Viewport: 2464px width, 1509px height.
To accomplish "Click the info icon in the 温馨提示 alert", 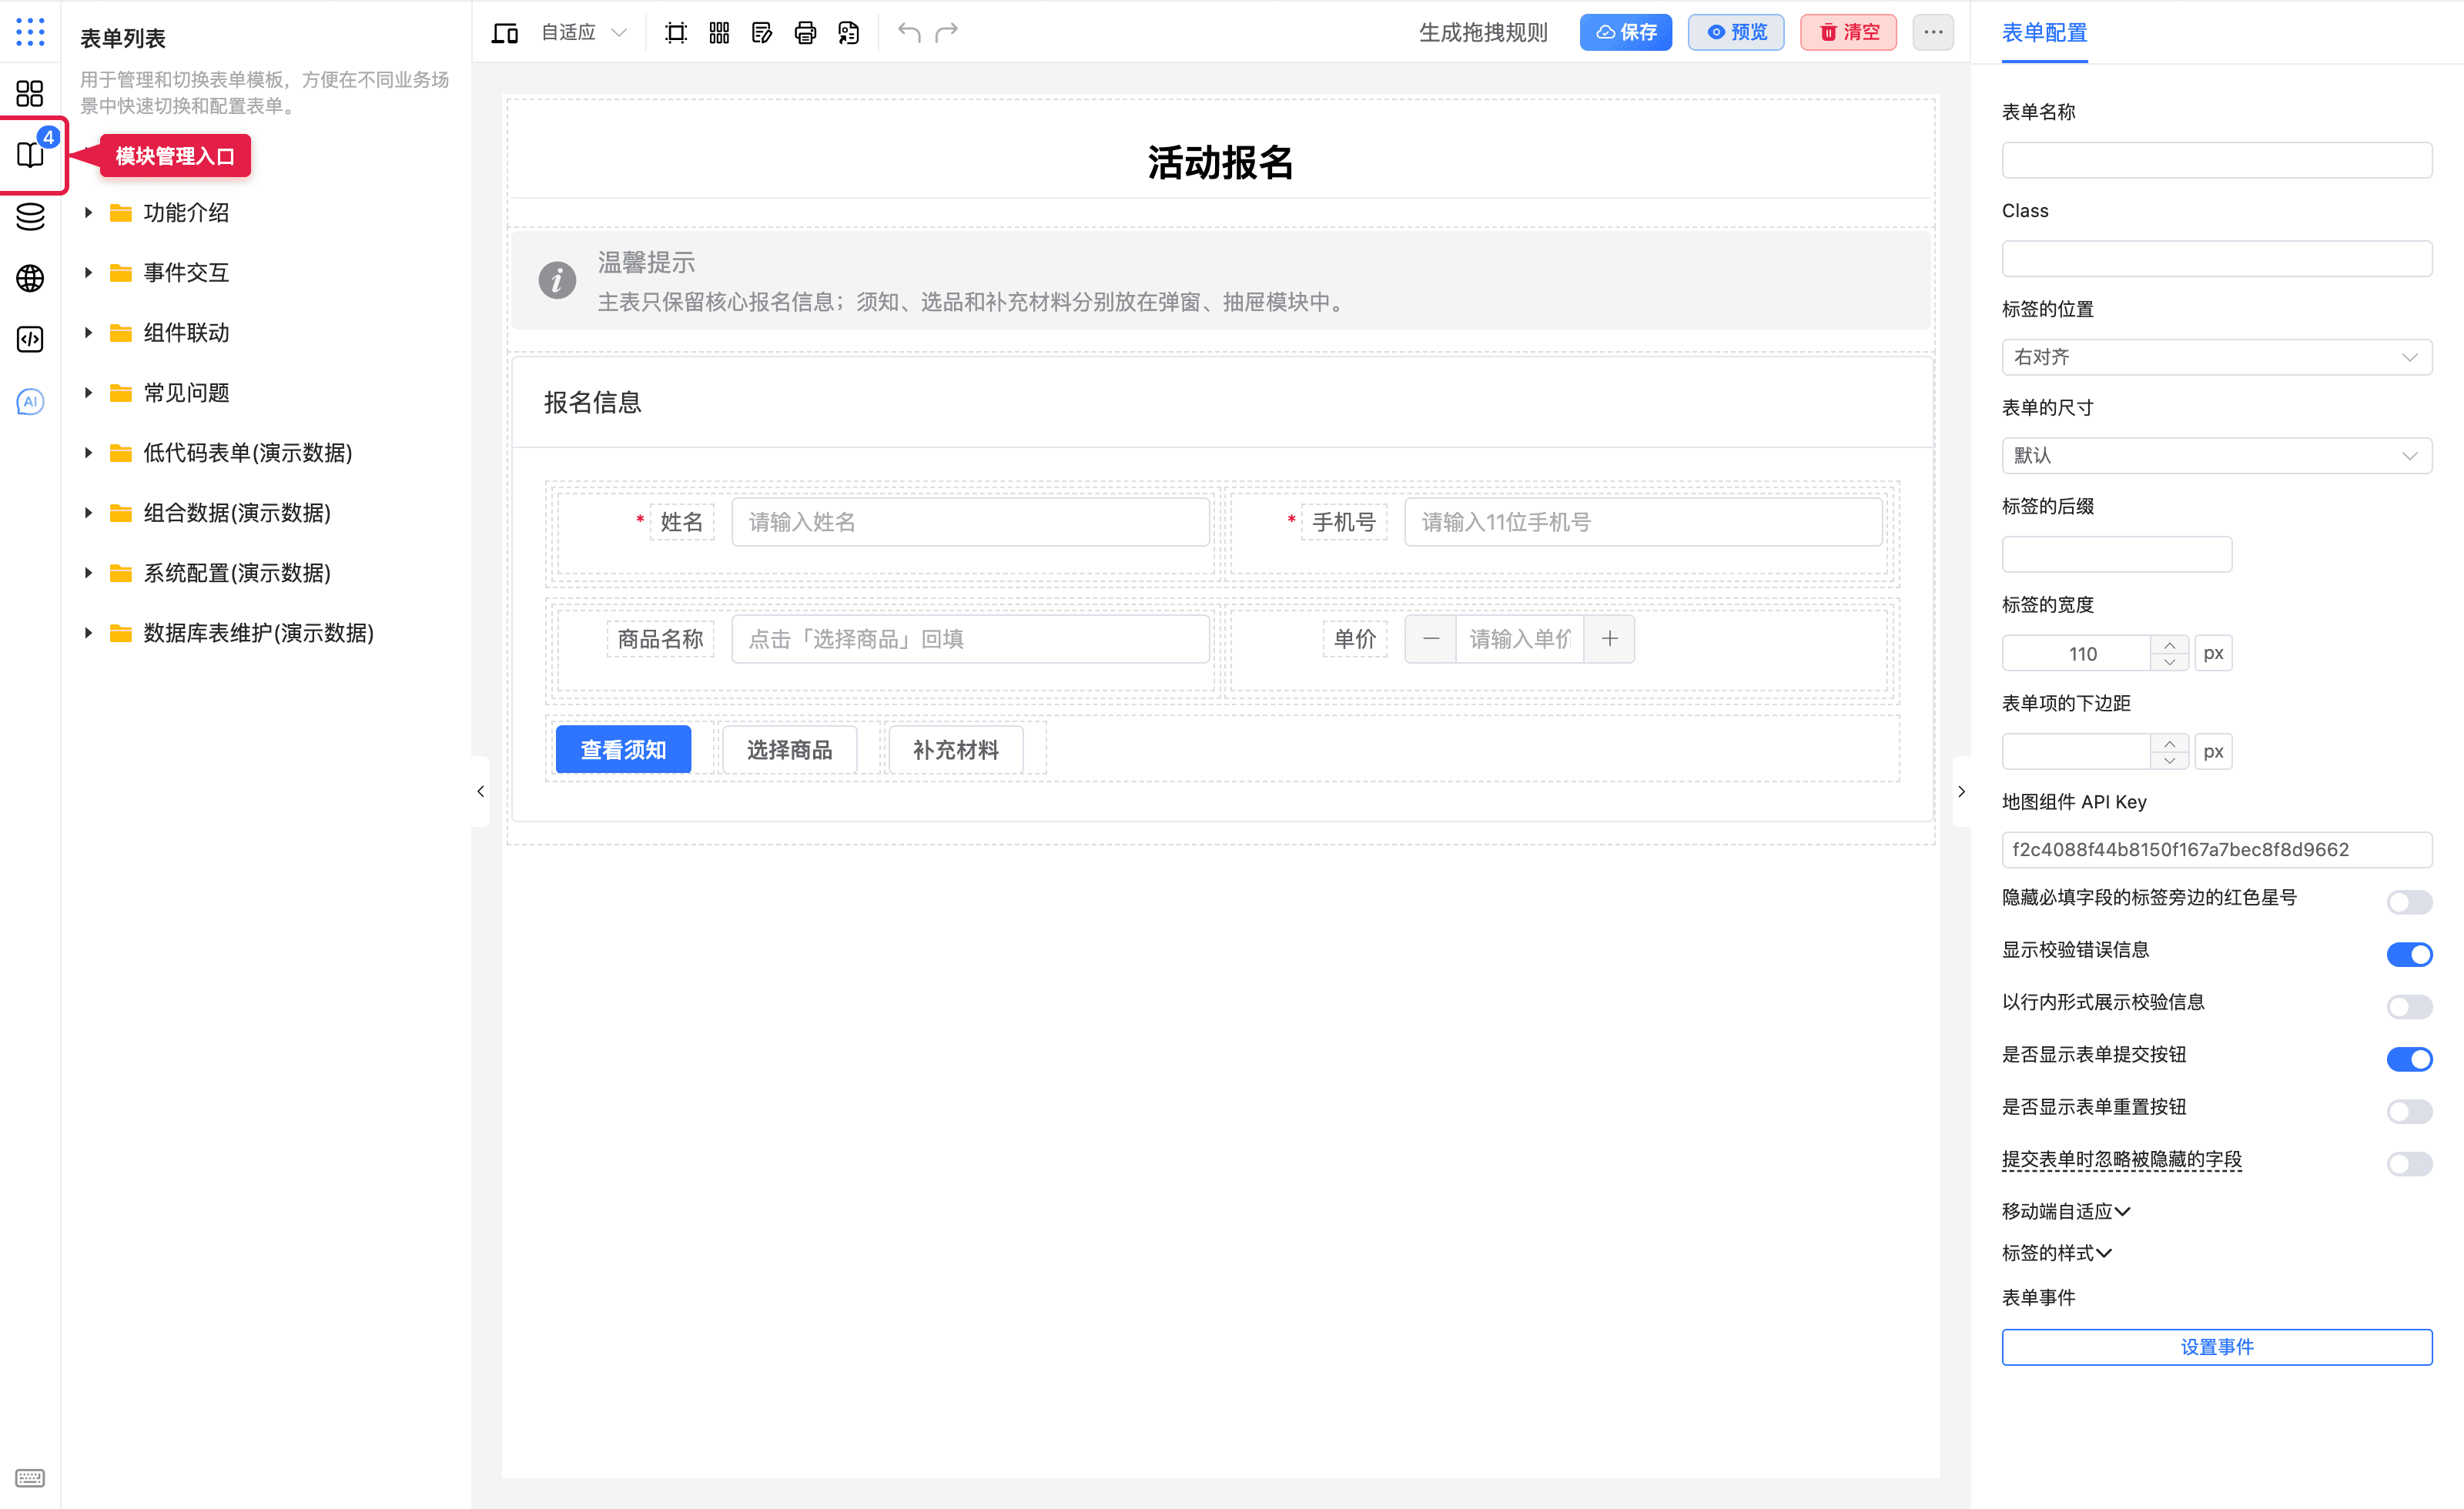I will (557, 280).
